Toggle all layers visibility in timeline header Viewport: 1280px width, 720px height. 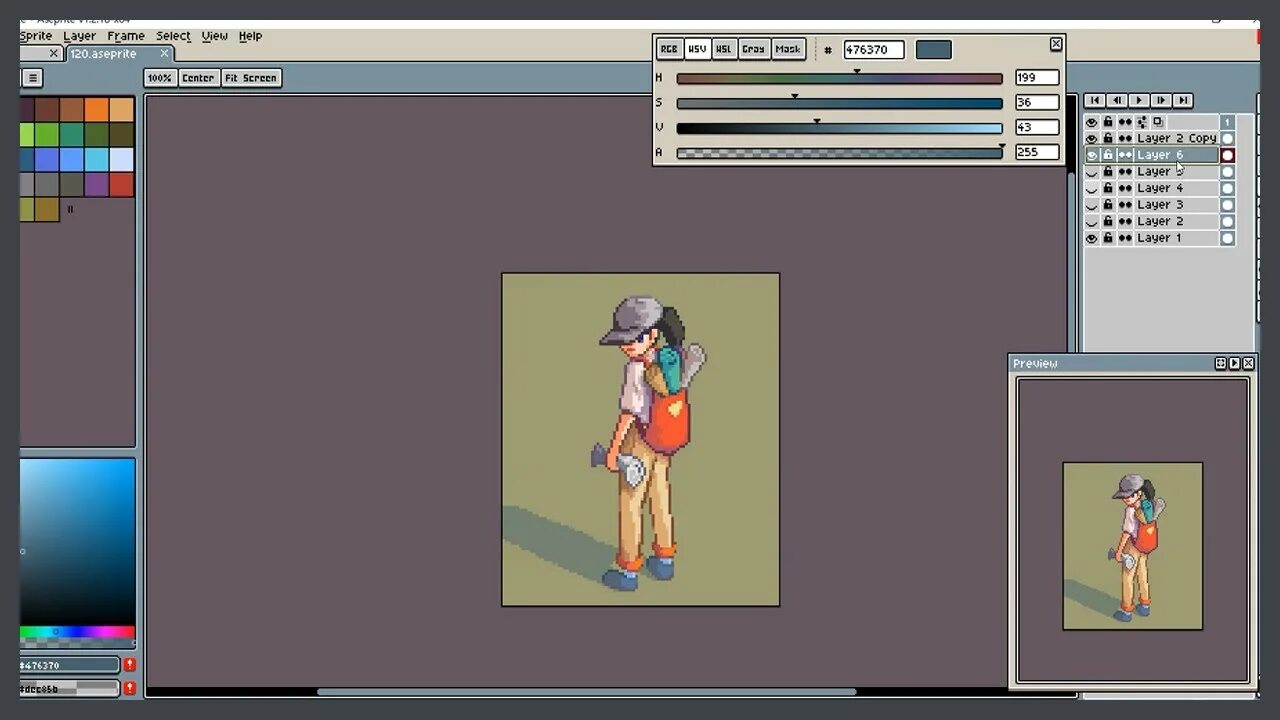1092,122
